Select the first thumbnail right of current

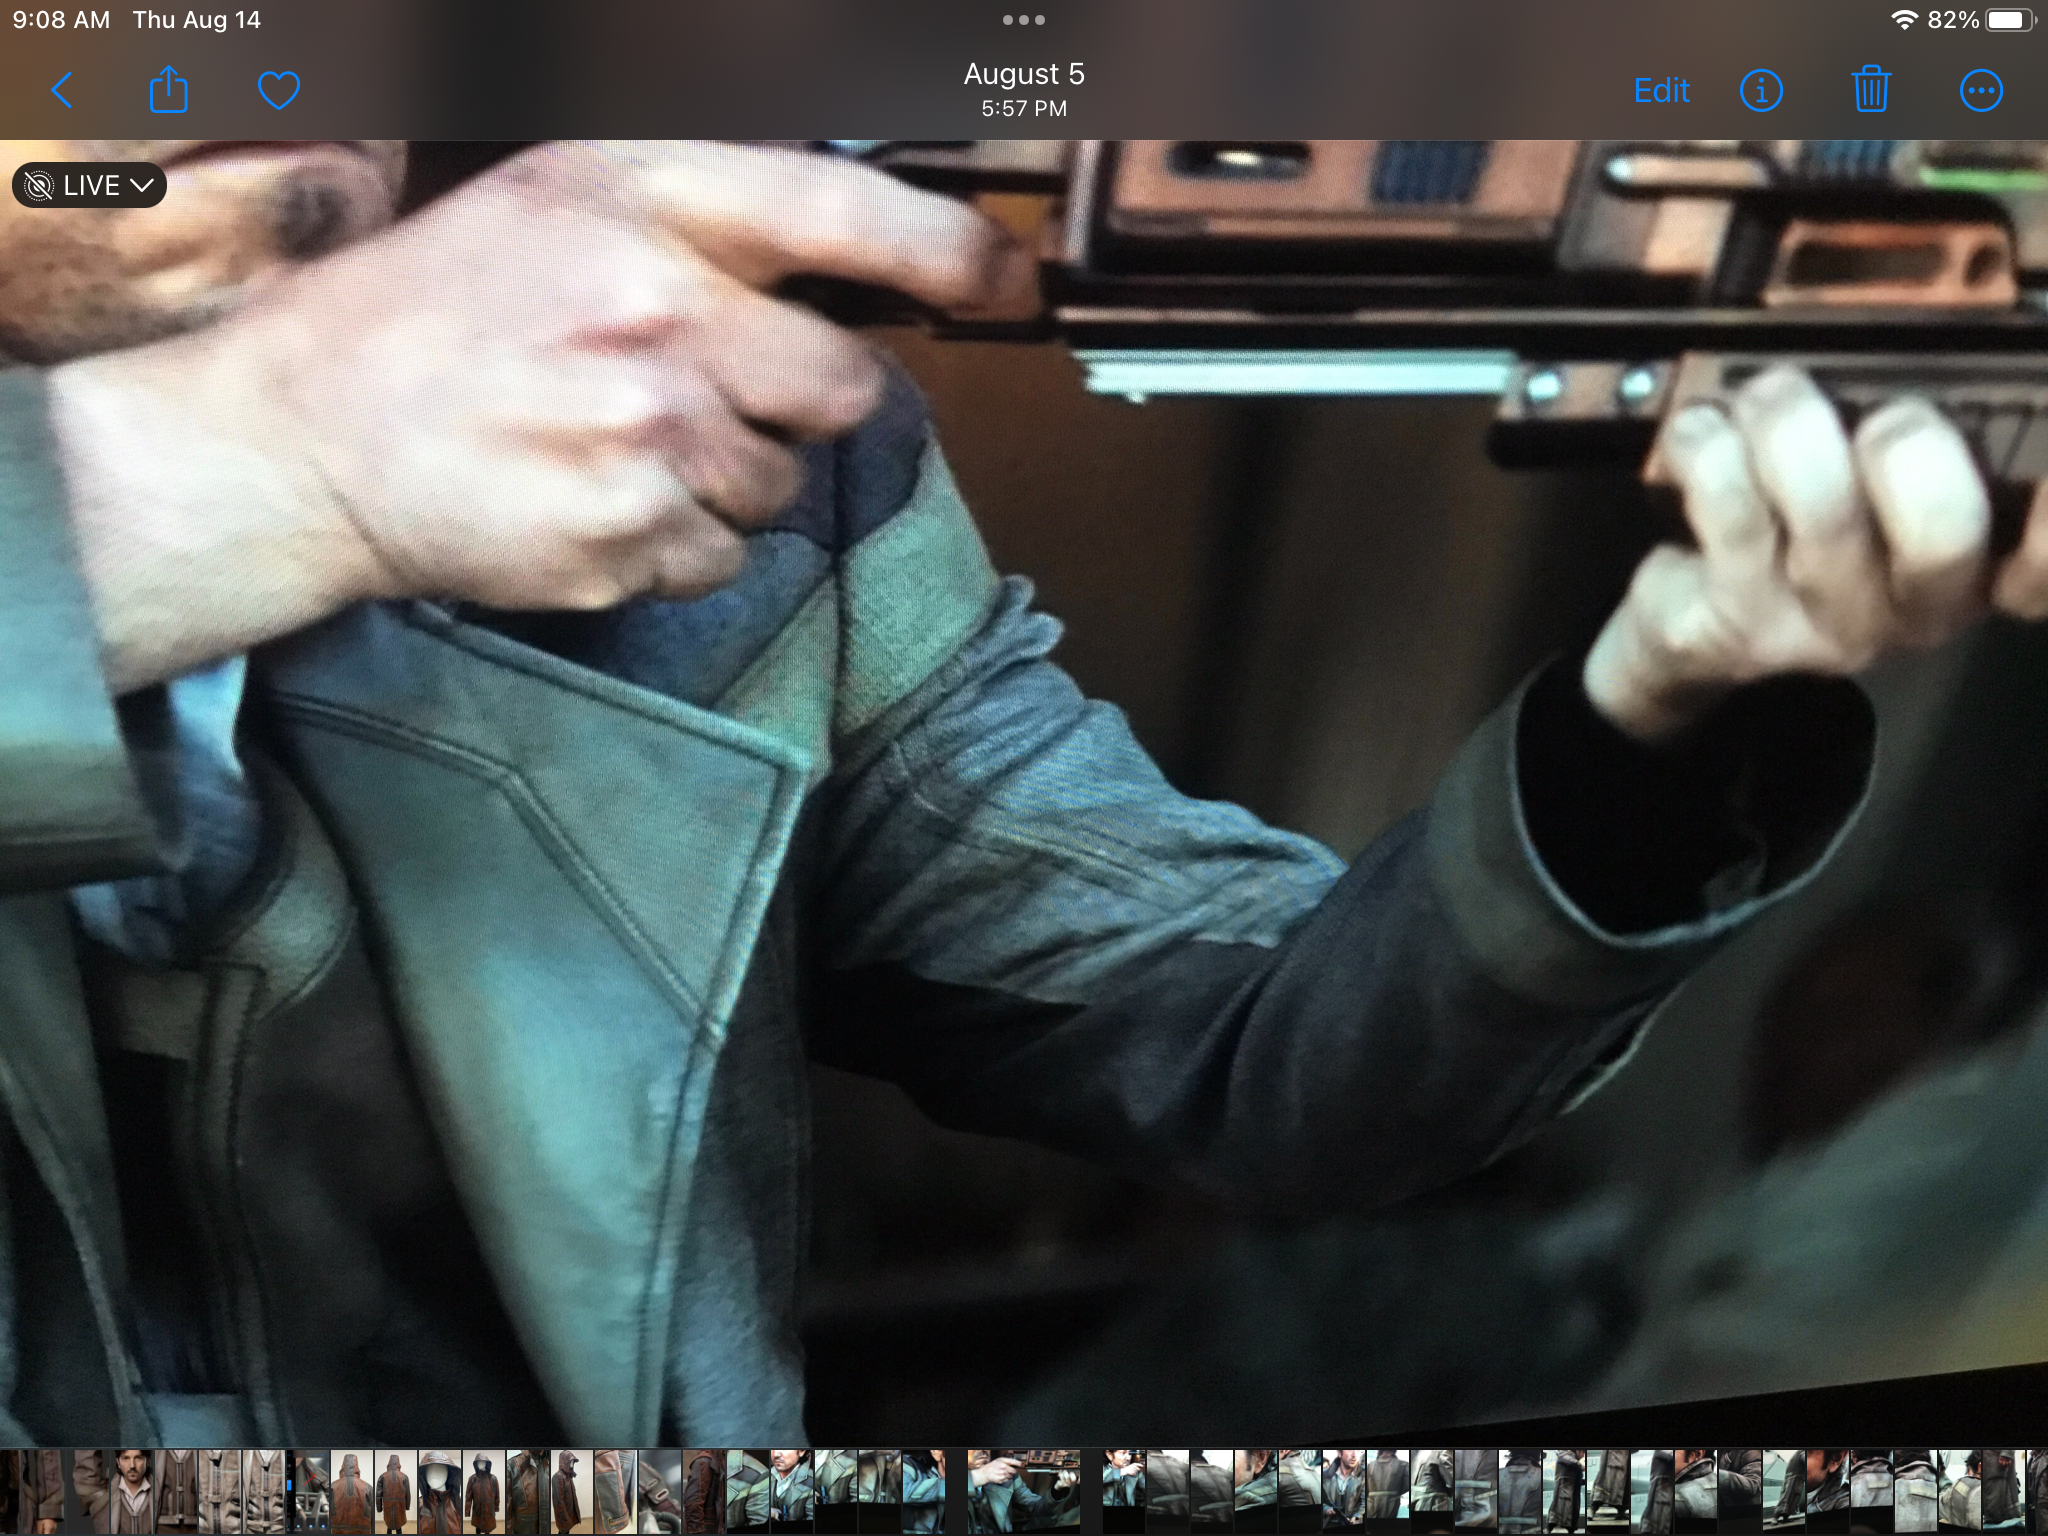(1124, 1492)
